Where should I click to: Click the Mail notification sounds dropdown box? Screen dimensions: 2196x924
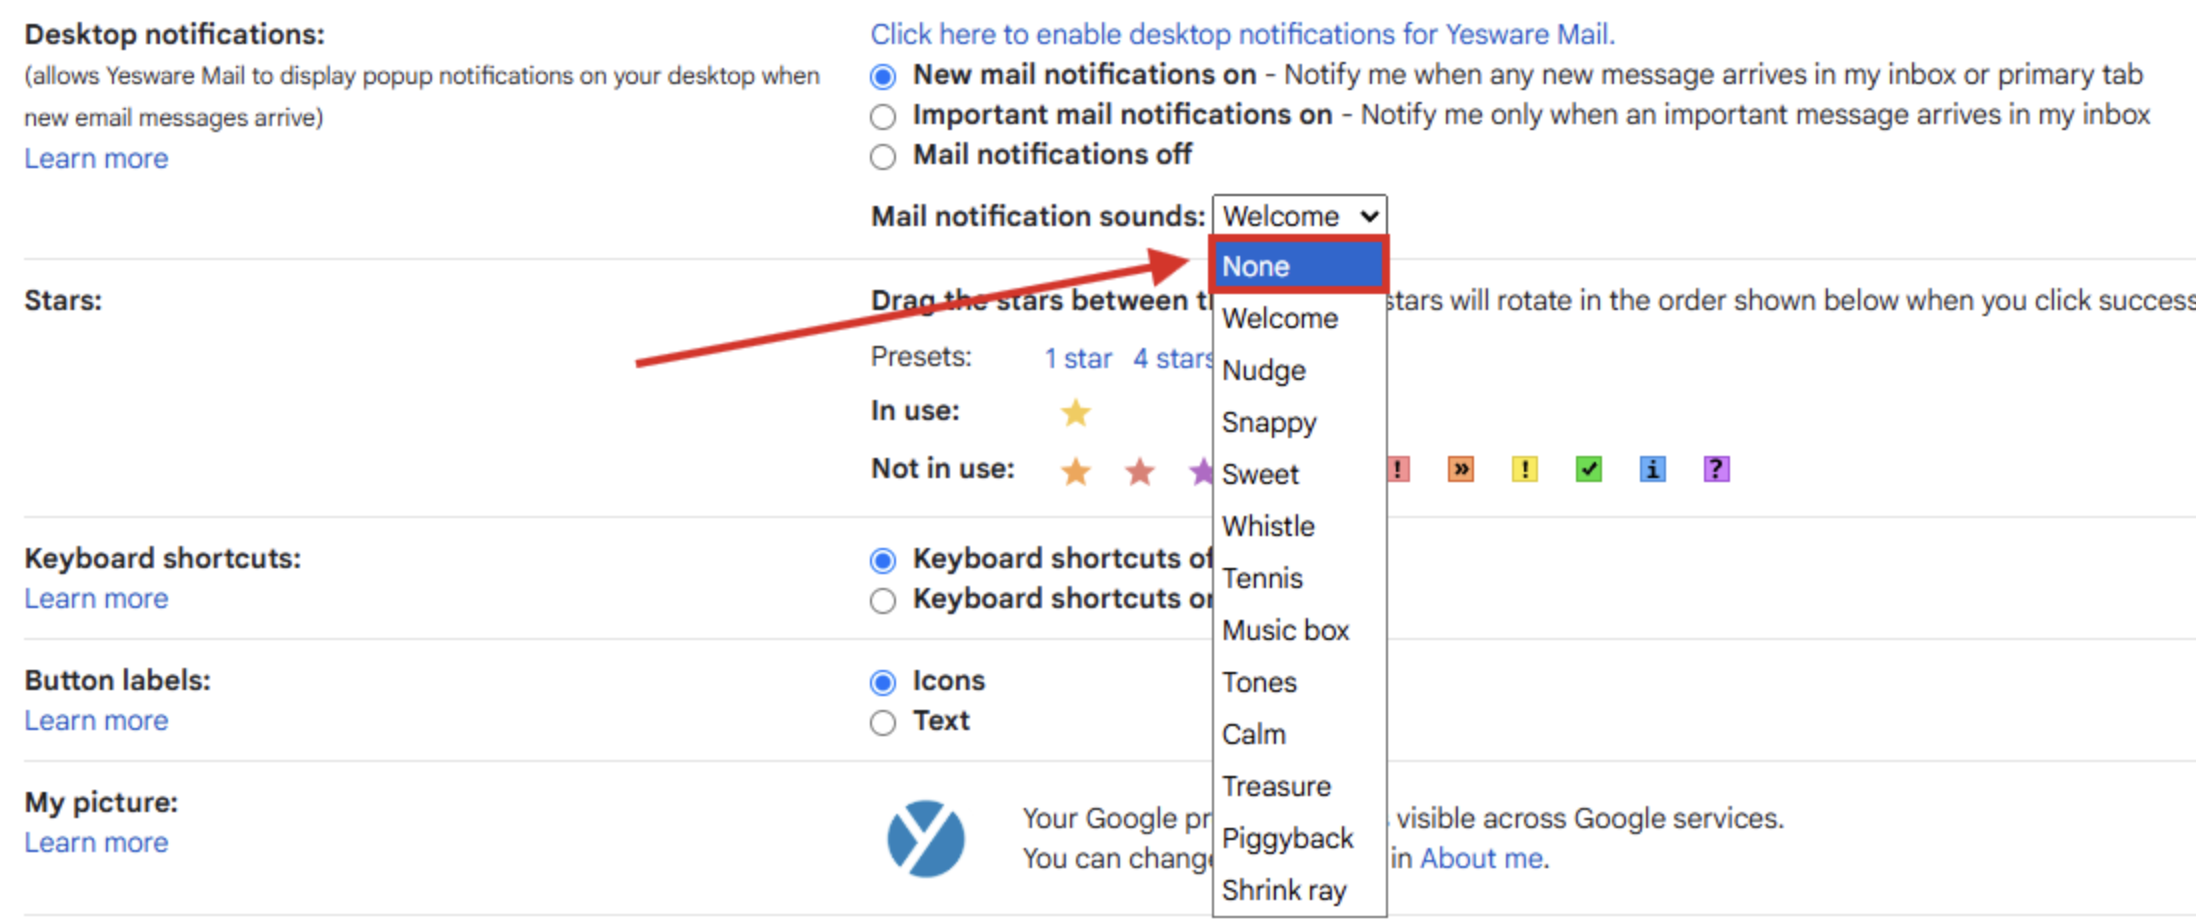1299,216
